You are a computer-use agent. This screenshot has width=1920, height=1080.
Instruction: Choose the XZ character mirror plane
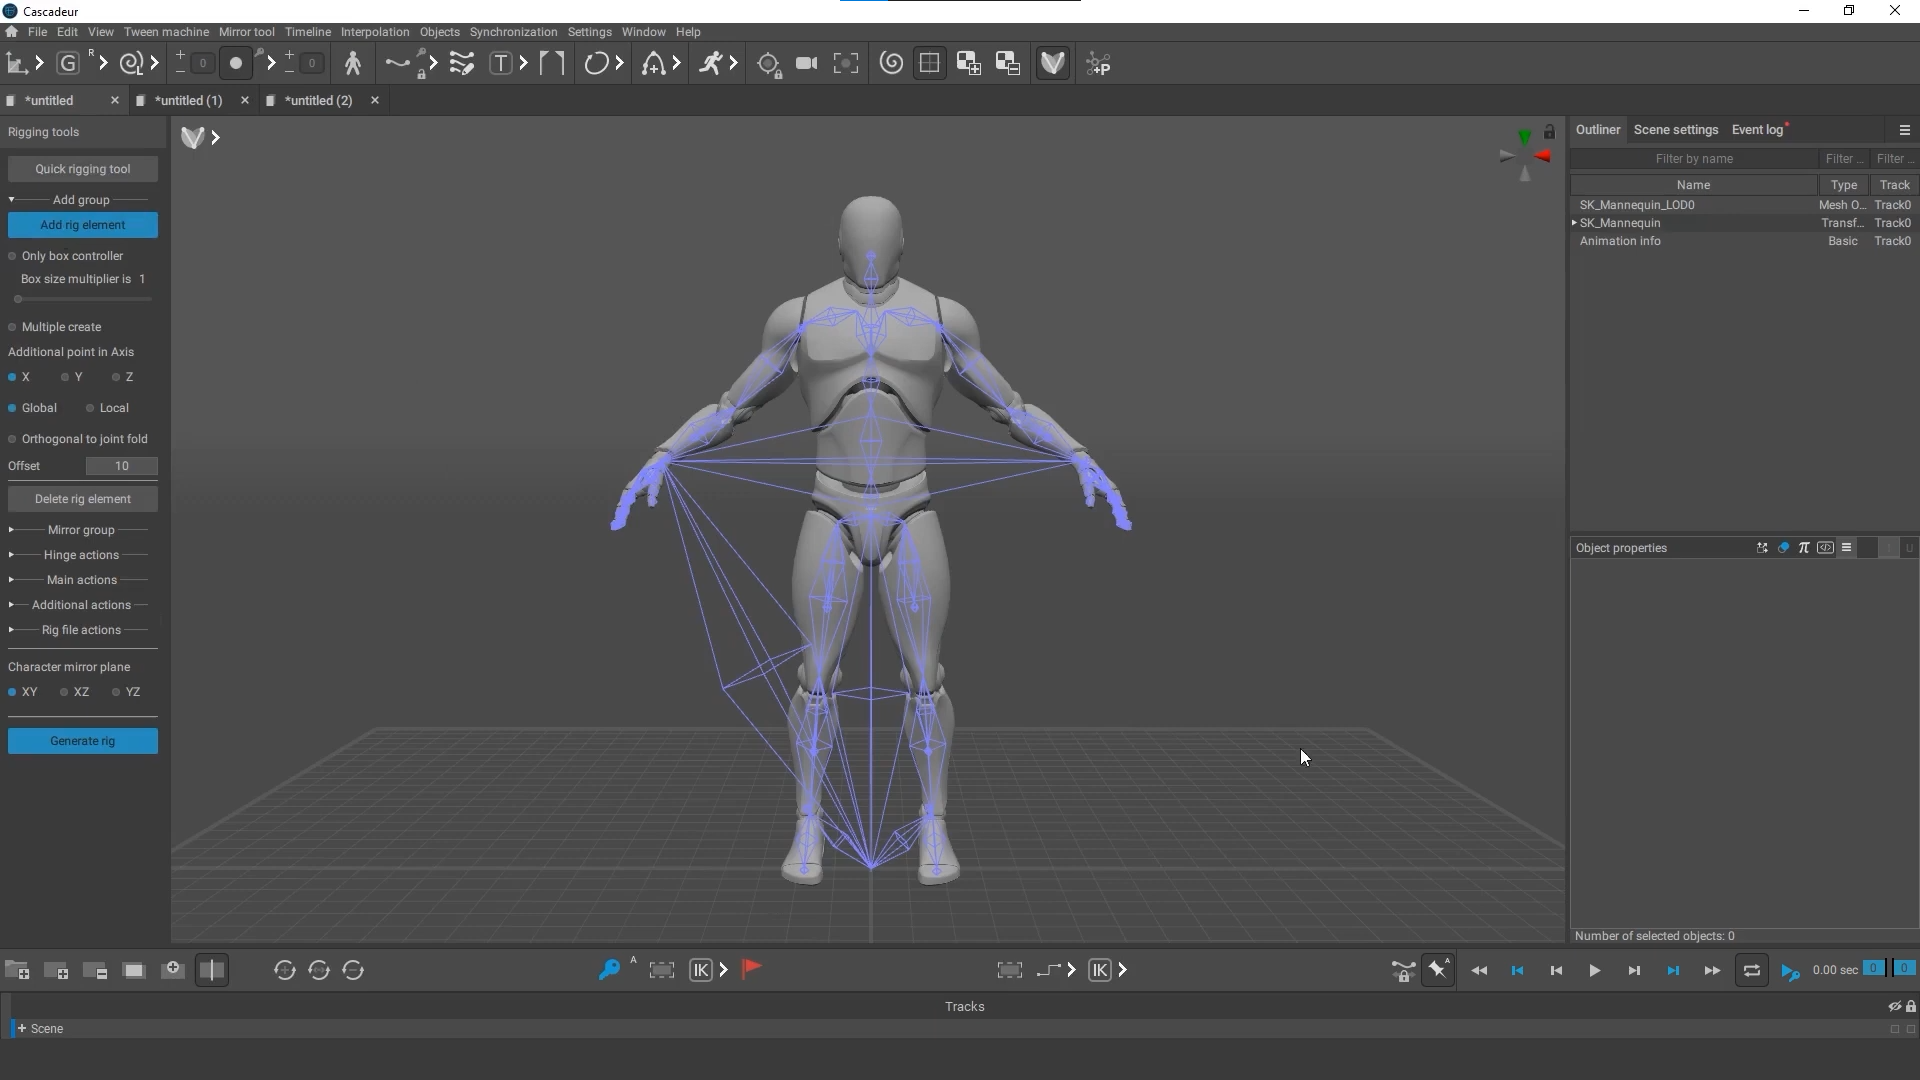(x=64, y=692)
